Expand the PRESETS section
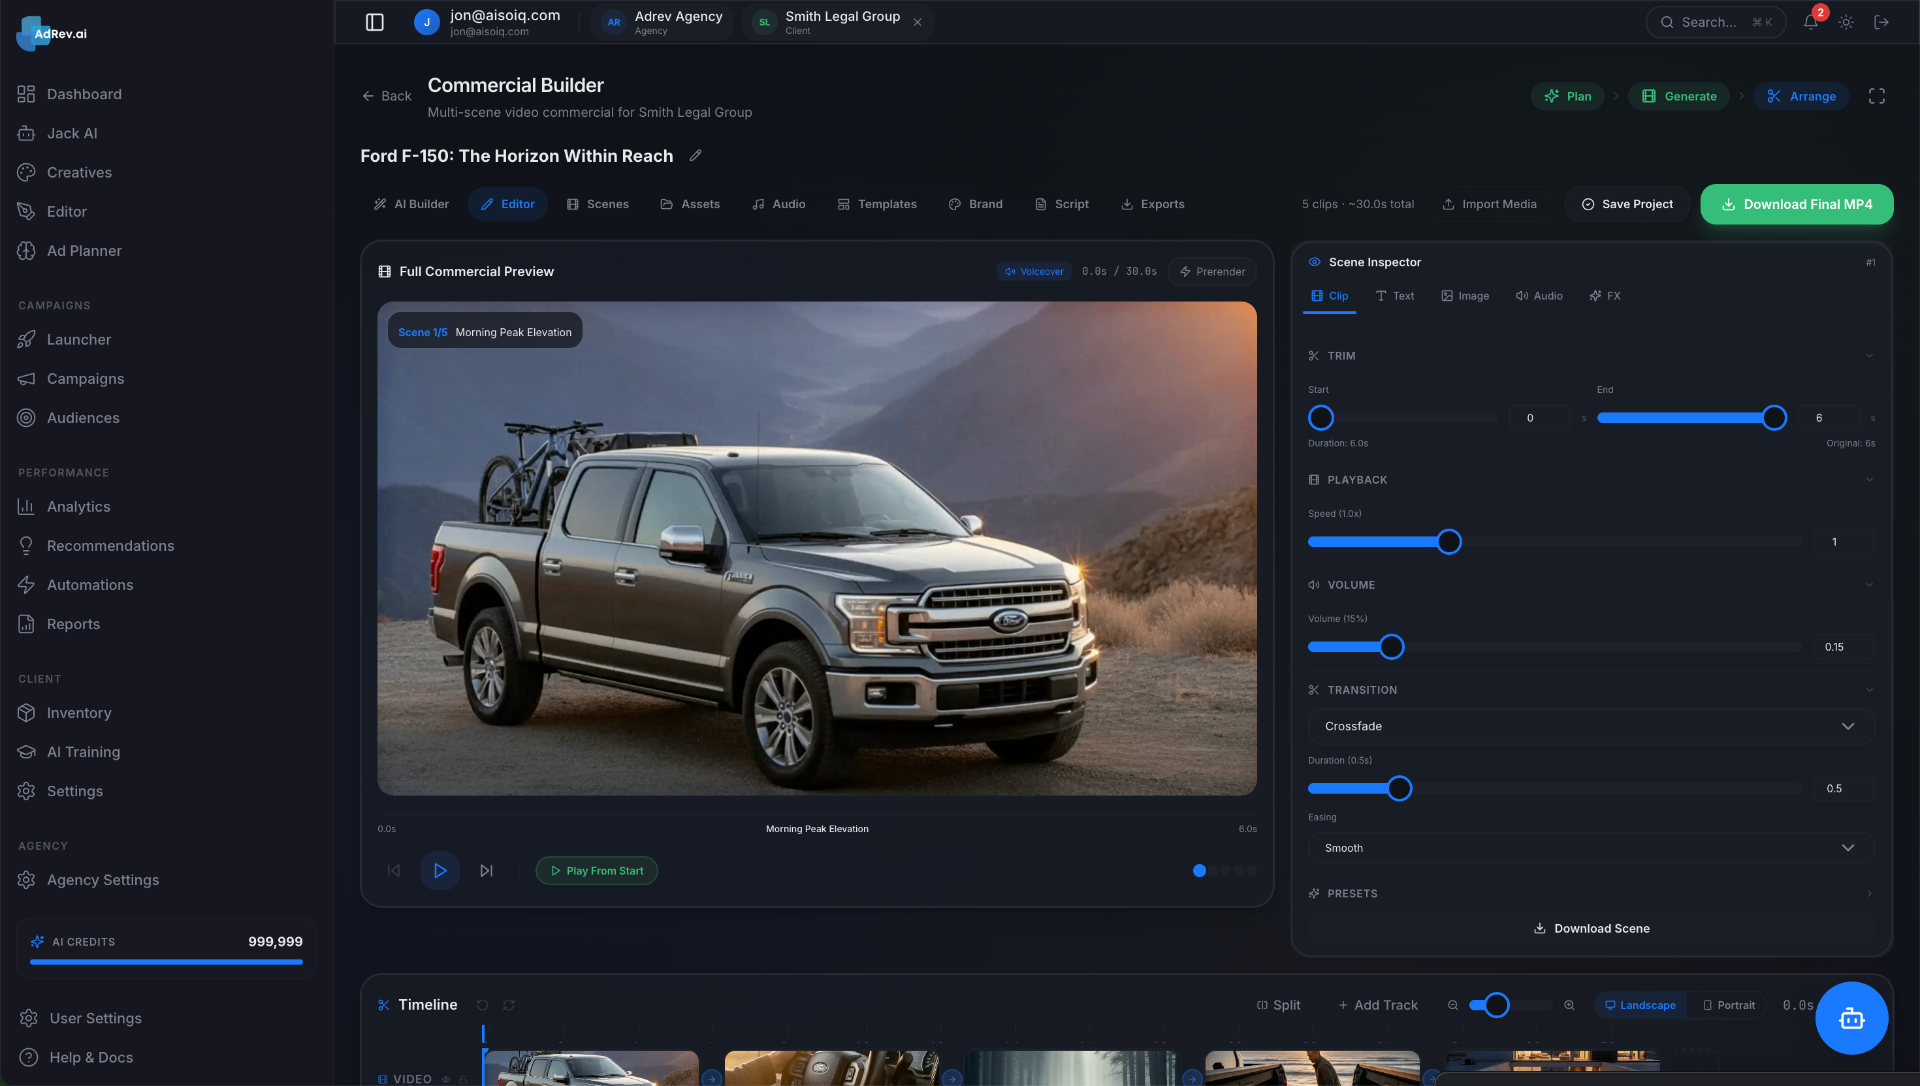1920x1086 pixels. [x=1869, y=893]
